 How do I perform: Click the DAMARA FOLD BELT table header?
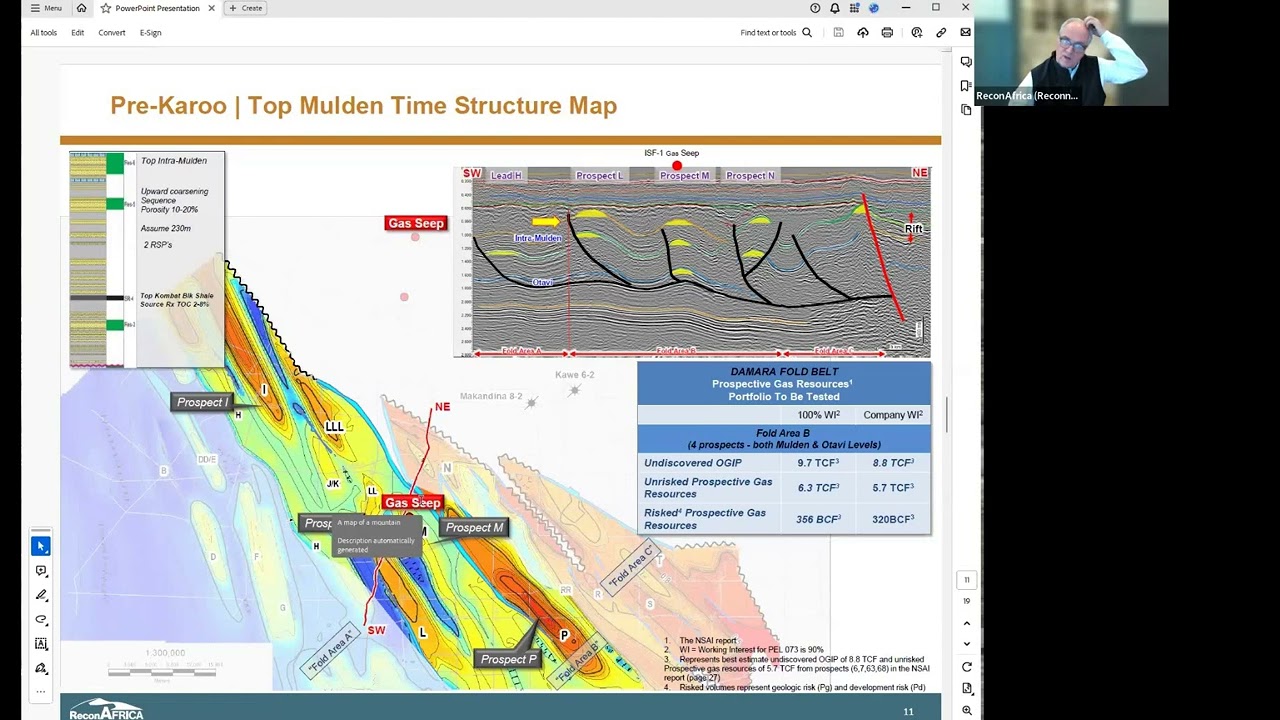coord(784,372)
